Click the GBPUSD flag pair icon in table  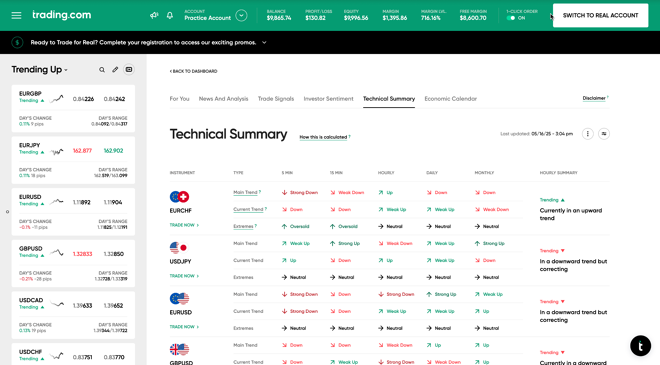click(x=179, y=349)
